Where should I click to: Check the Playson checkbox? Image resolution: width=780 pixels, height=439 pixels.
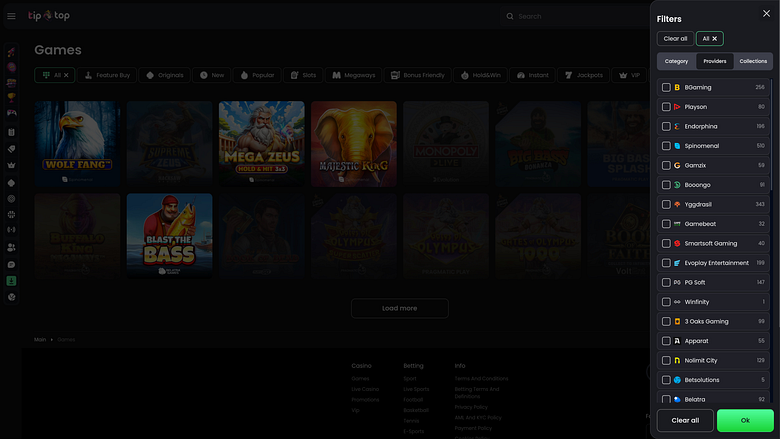(666, 107)
